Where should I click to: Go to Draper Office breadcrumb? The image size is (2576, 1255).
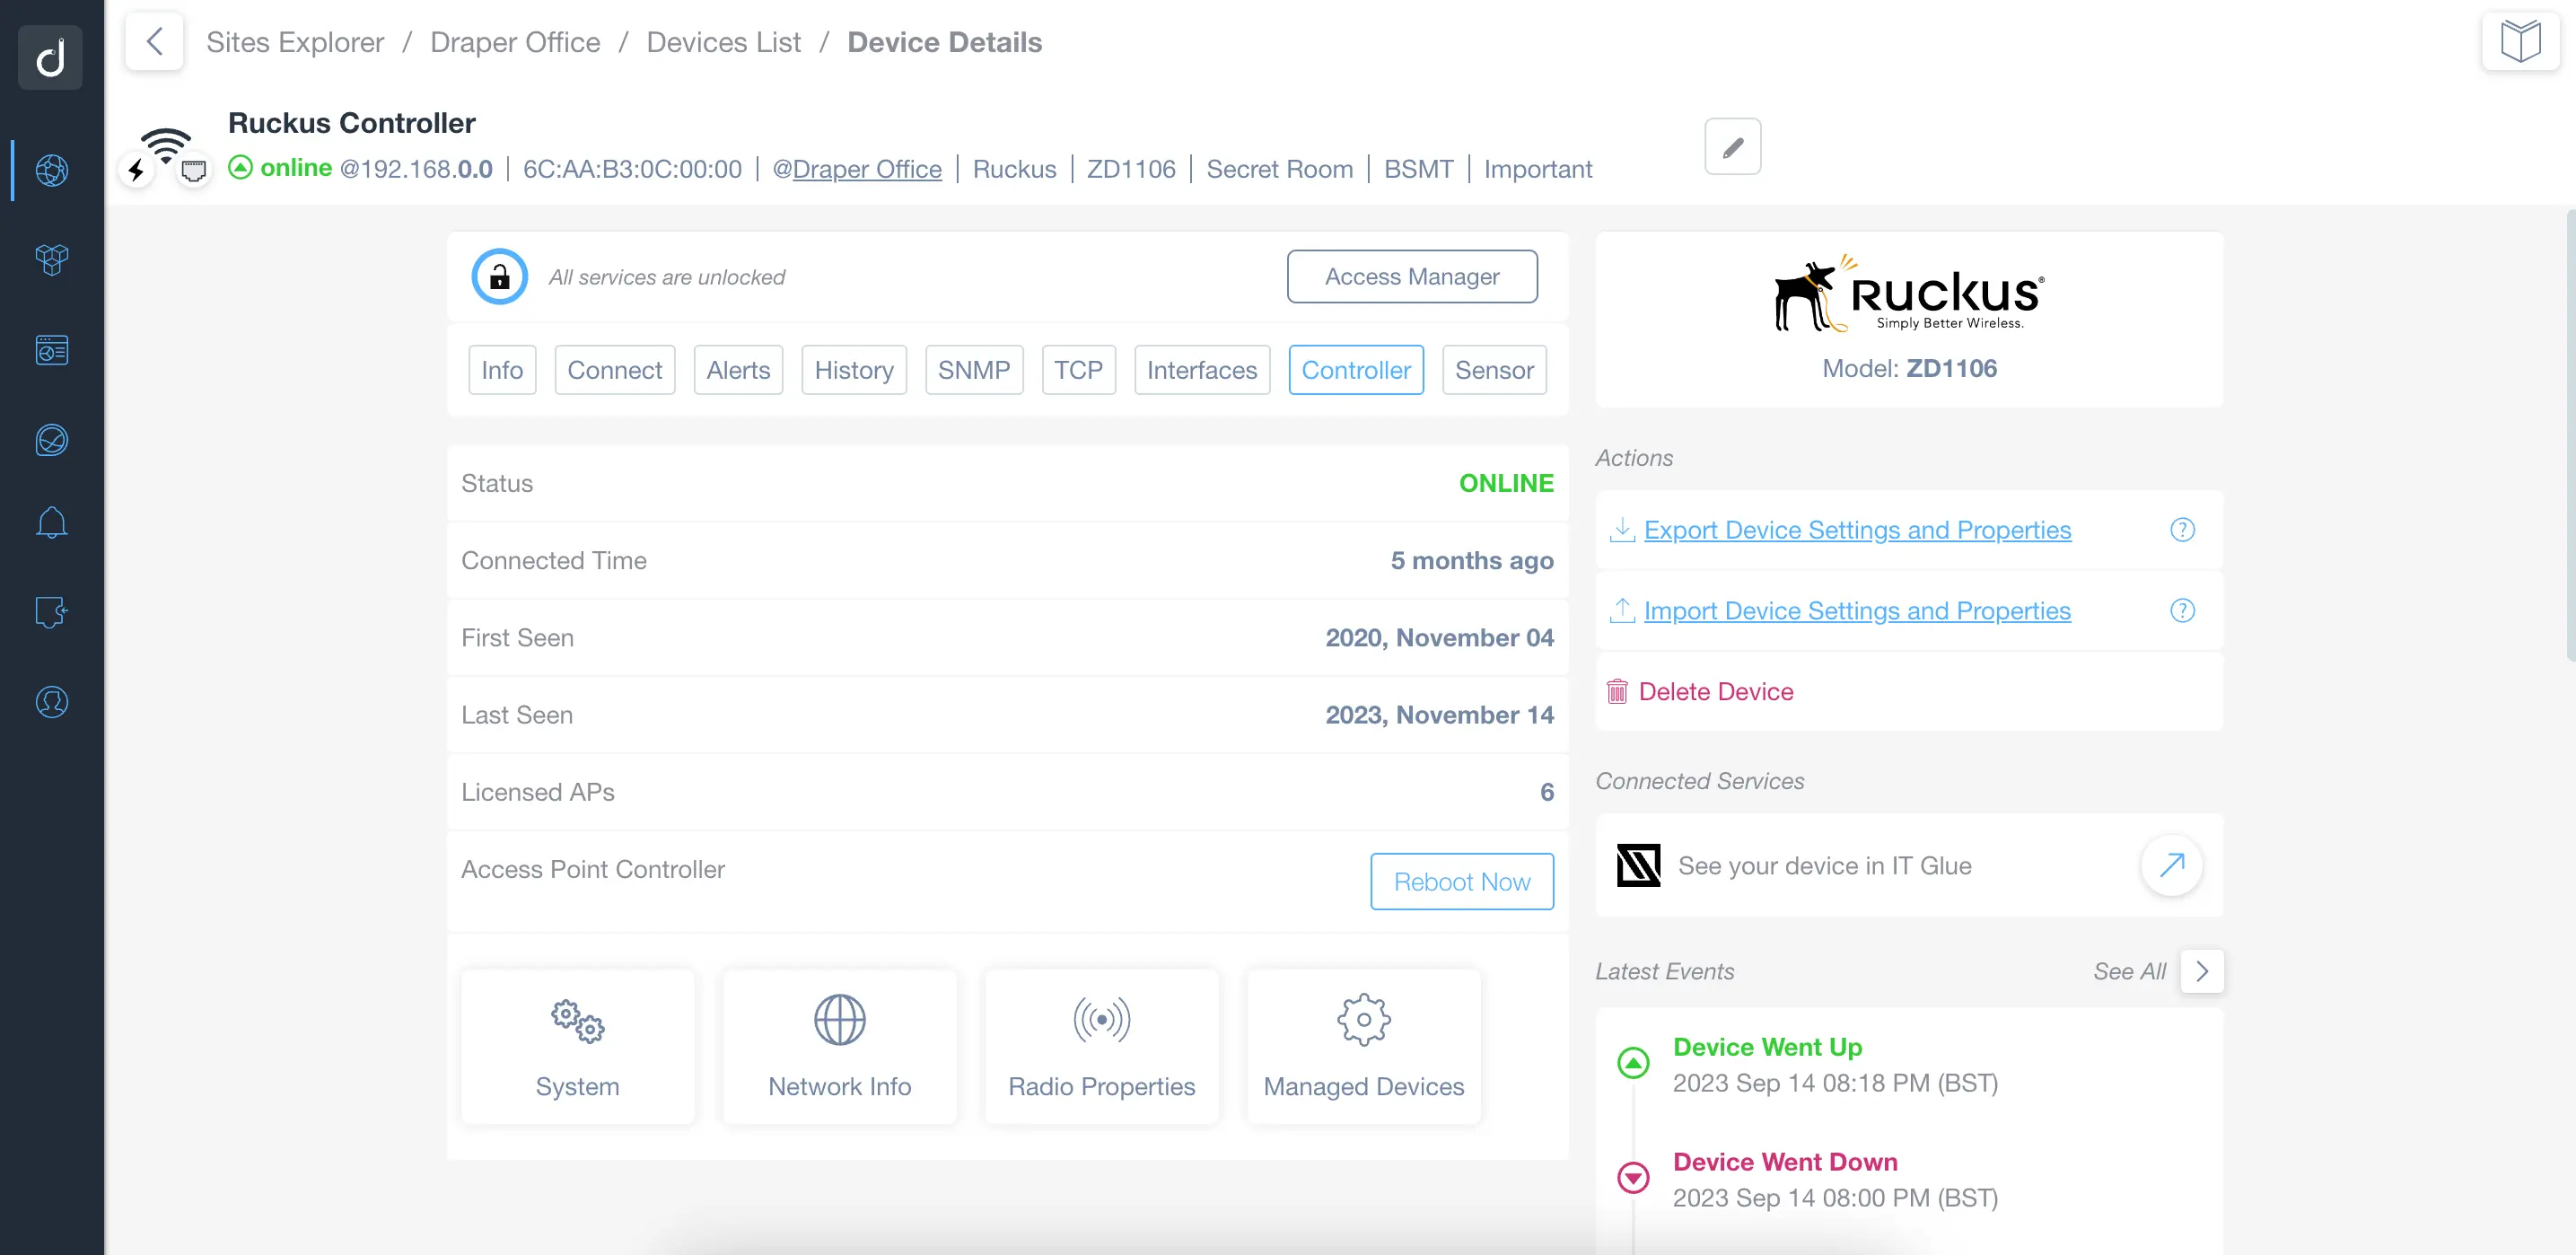tap(515, 42)
